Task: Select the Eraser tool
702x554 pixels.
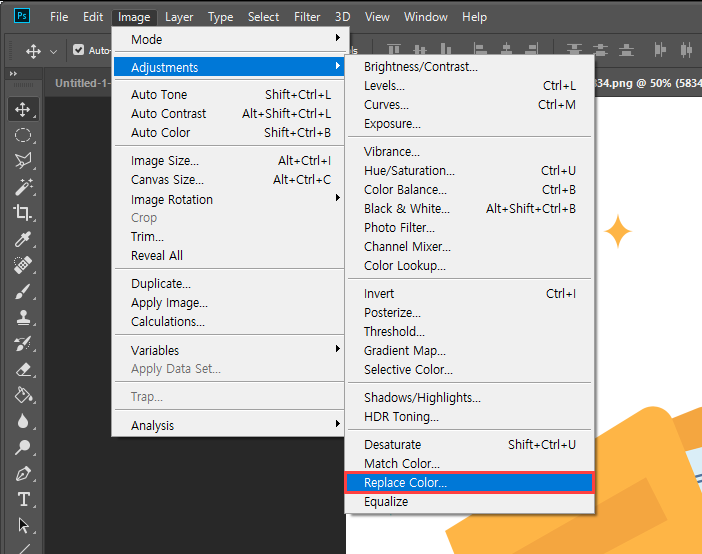Action: tap(23, 369)
